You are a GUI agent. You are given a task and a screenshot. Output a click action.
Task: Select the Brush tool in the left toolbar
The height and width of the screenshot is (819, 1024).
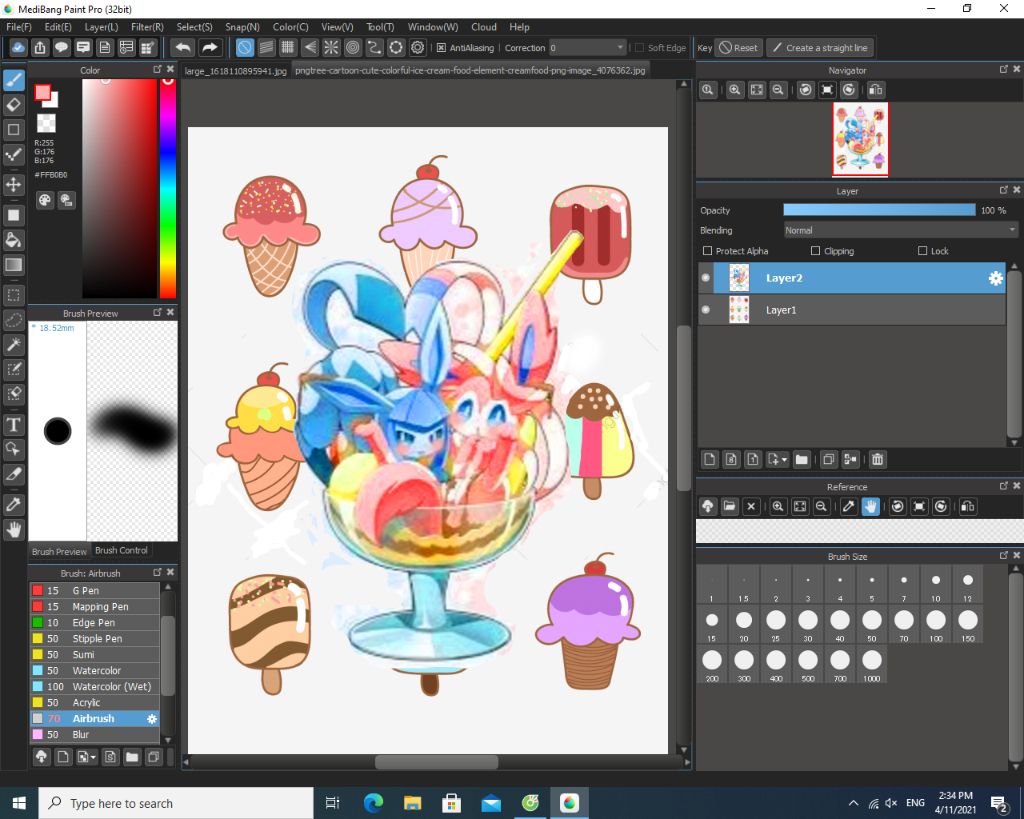tap(14, 80)
